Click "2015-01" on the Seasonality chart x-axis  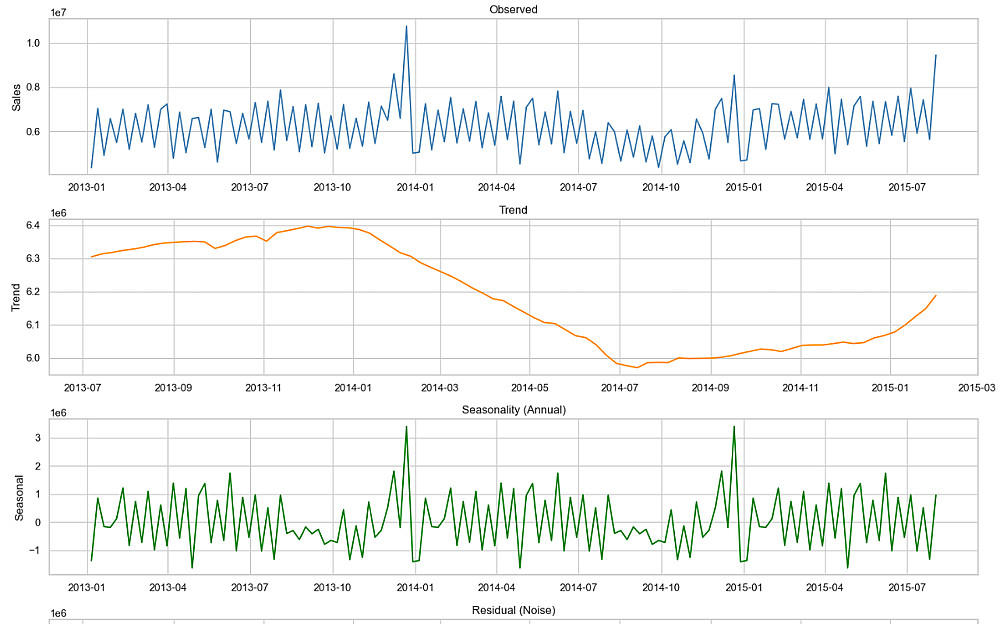click(744, 588)
